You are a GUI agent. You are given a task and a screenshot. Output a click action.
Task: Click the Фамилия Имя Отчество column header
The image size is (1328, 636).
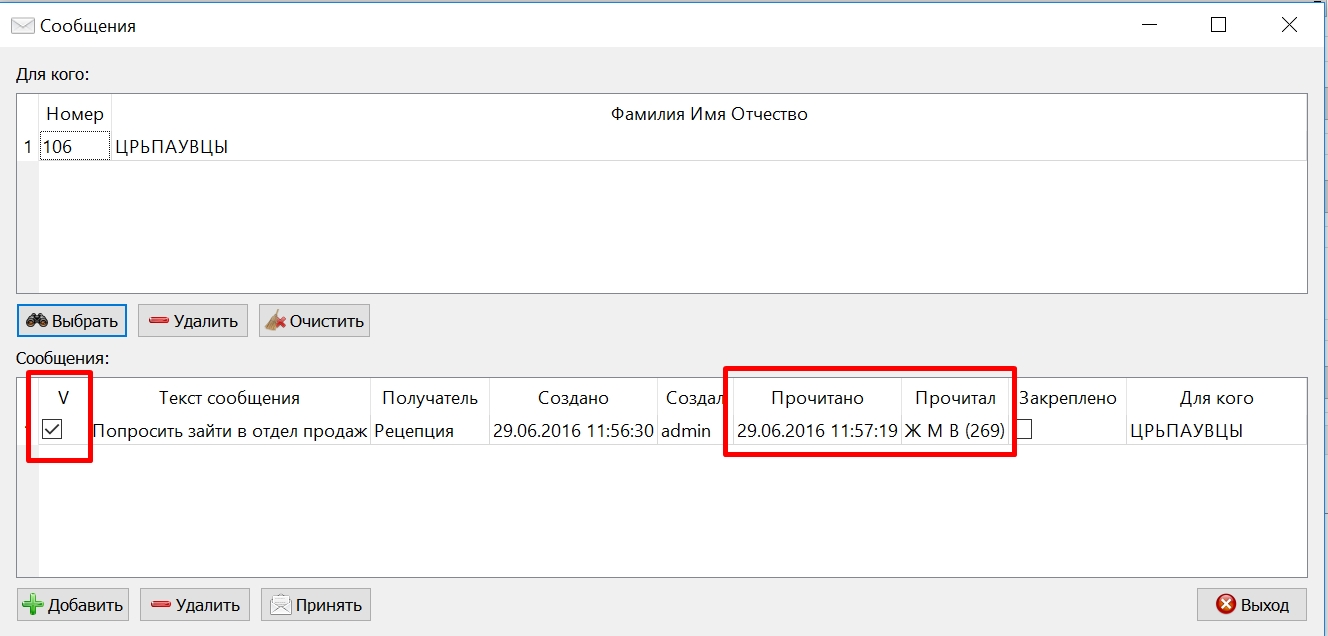[x=709, y=114]
